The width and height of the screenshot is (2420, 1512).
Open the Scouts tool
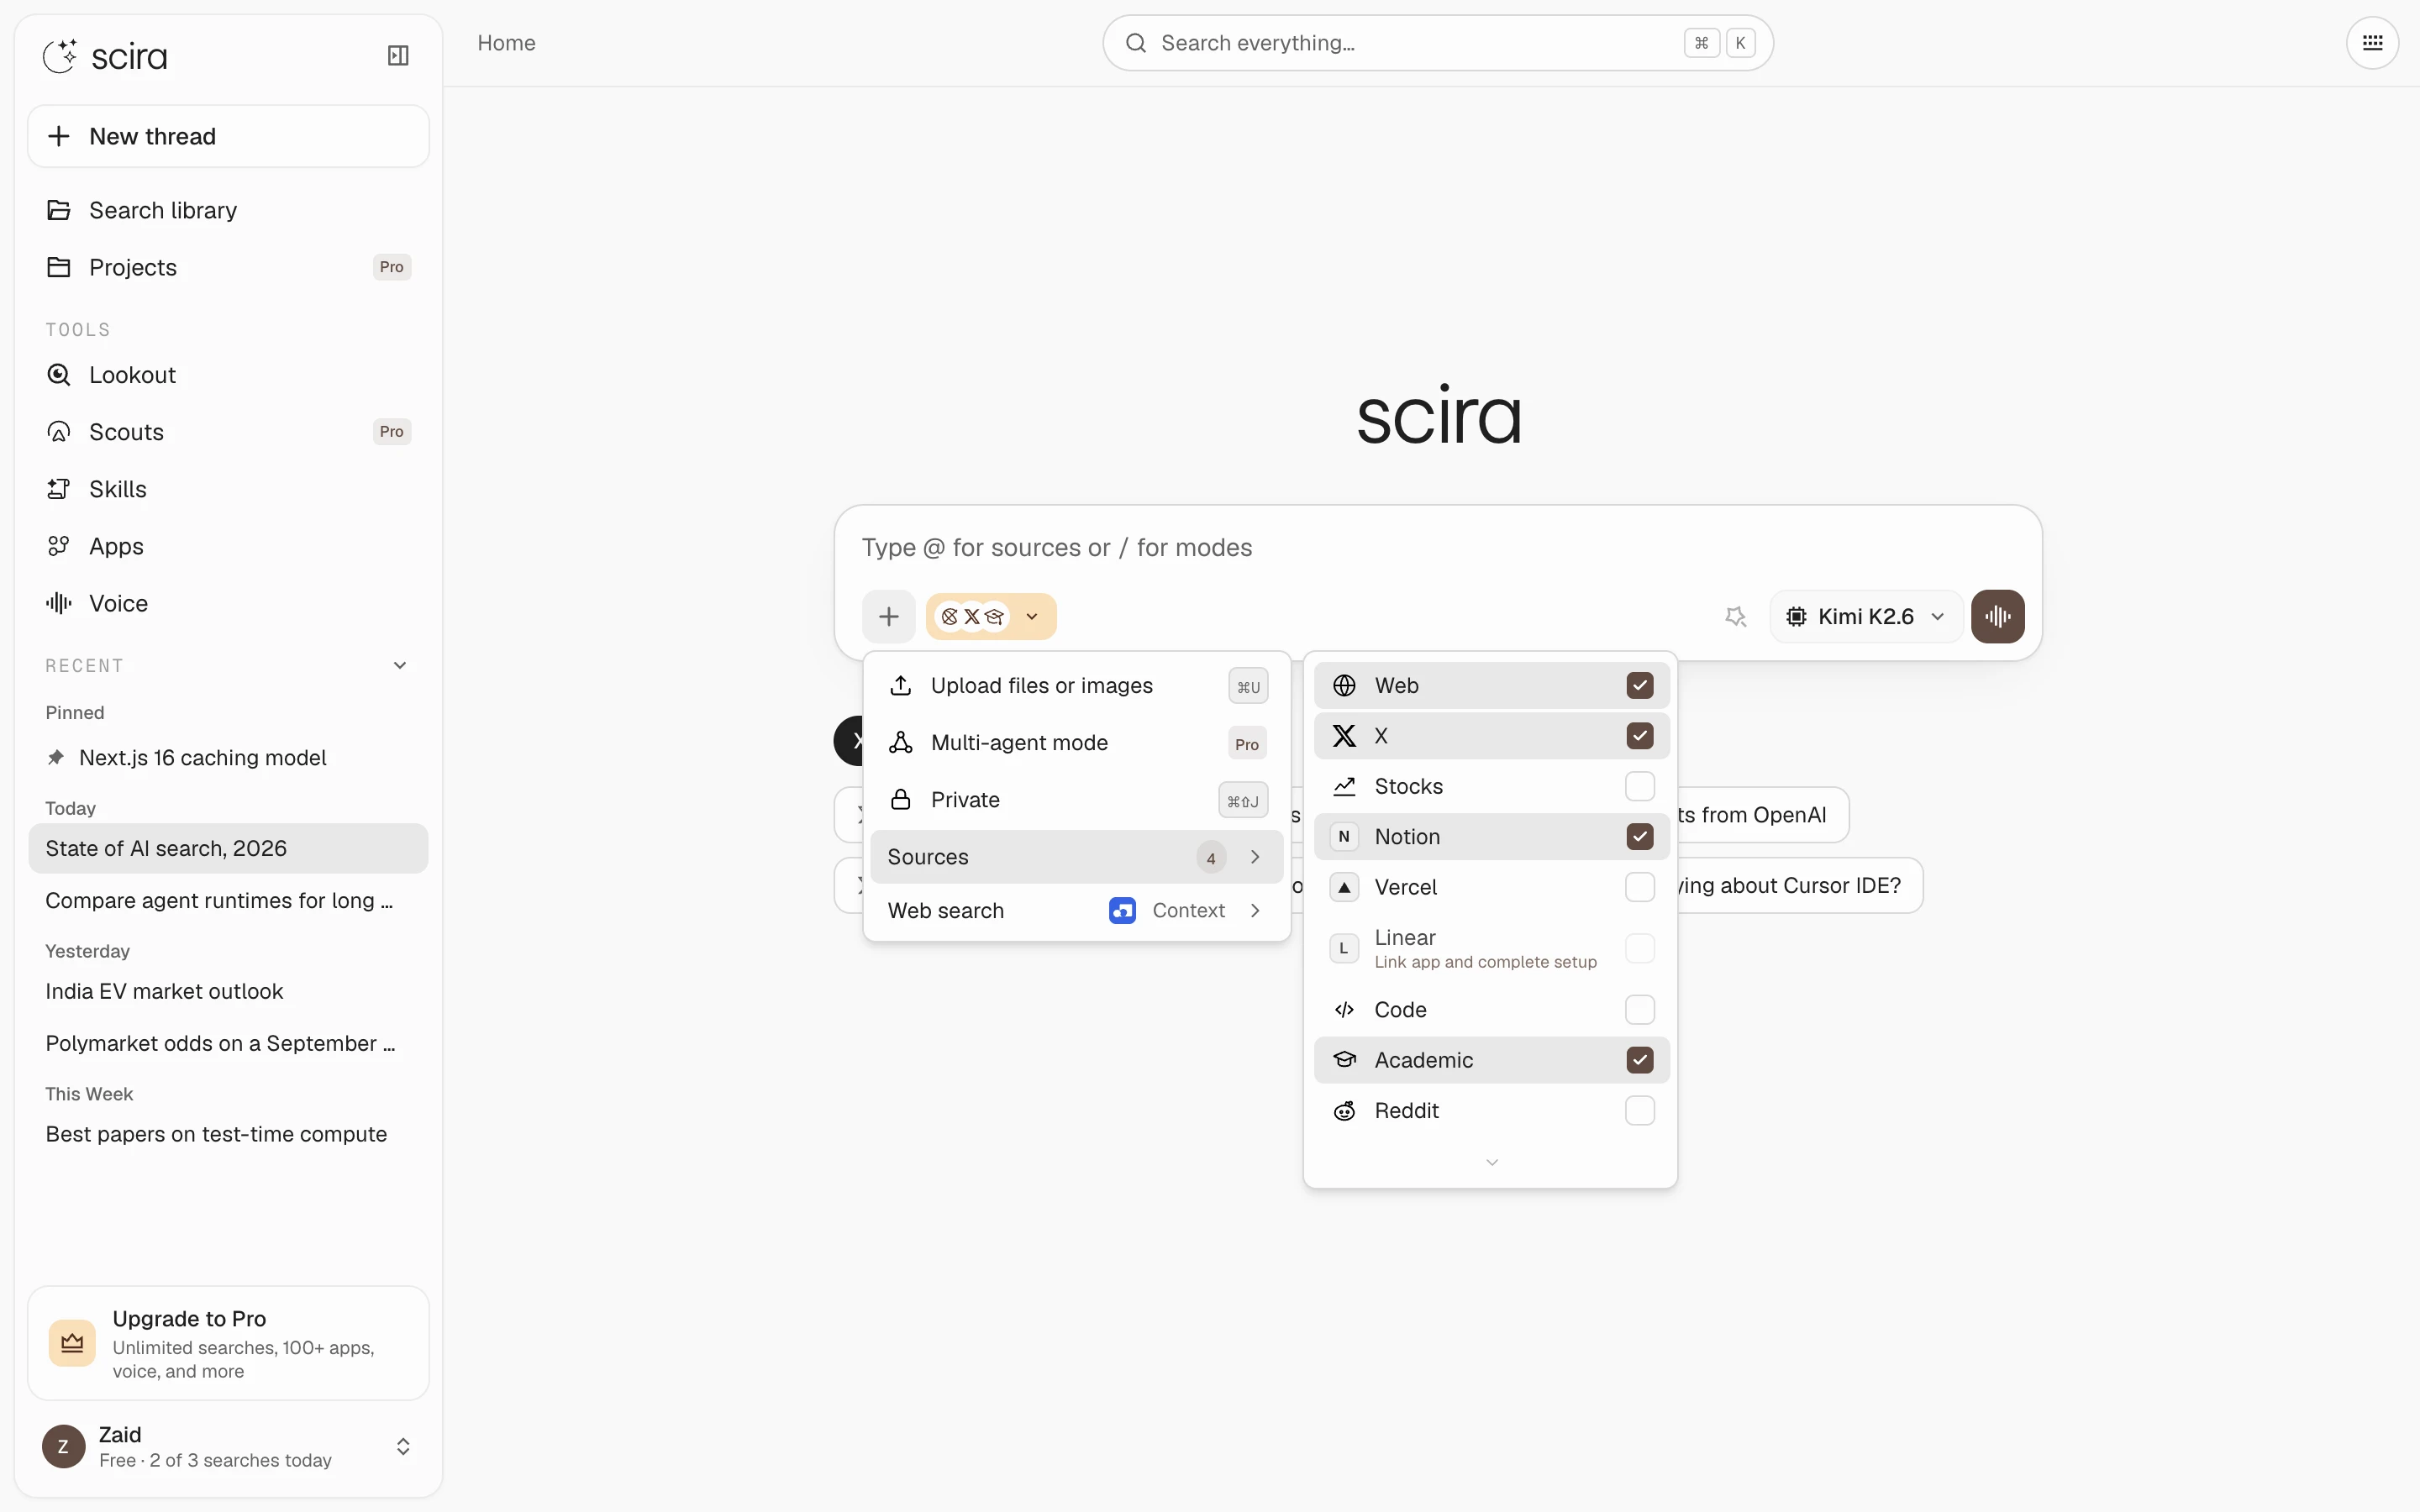point(228,432)
